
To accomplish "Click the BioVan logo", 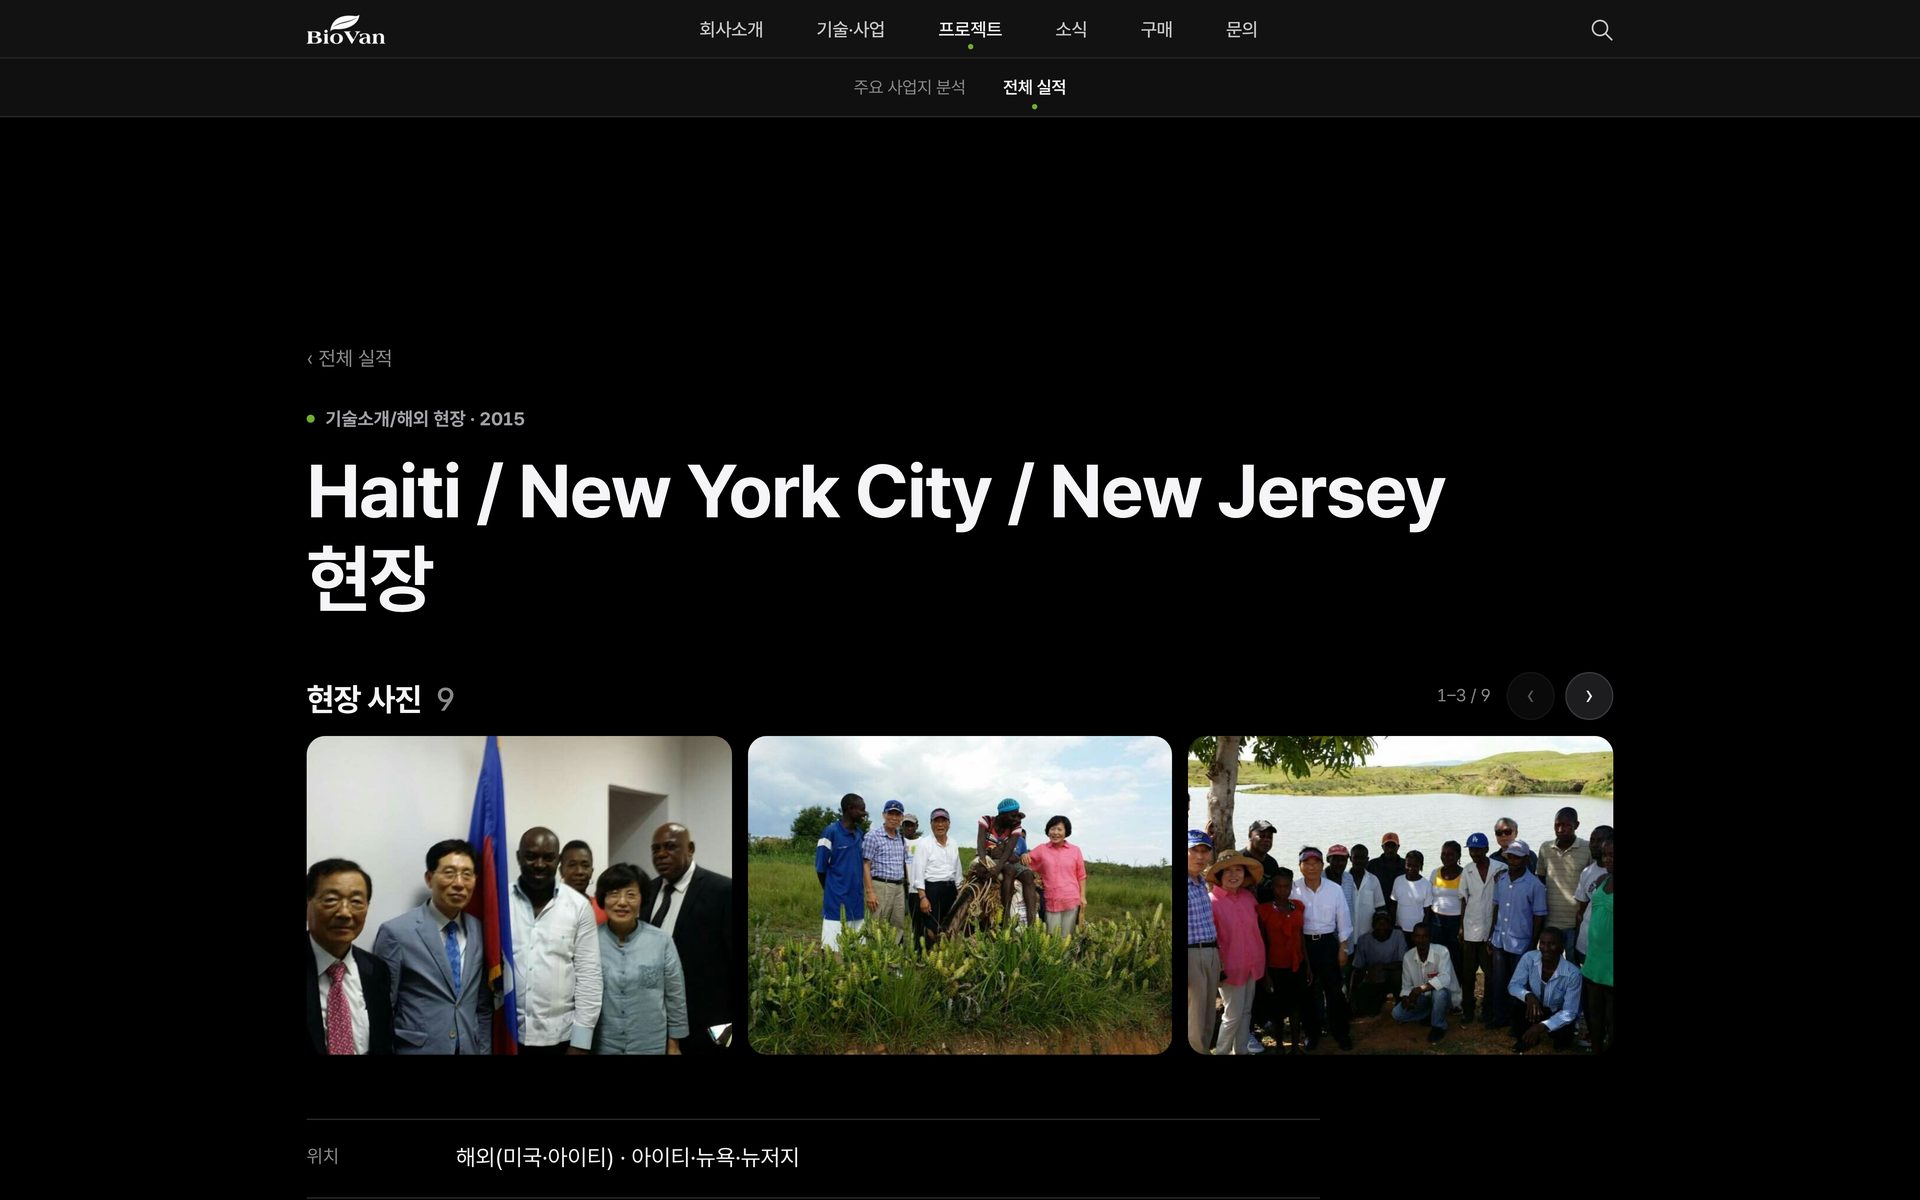I will click(345, 30).
